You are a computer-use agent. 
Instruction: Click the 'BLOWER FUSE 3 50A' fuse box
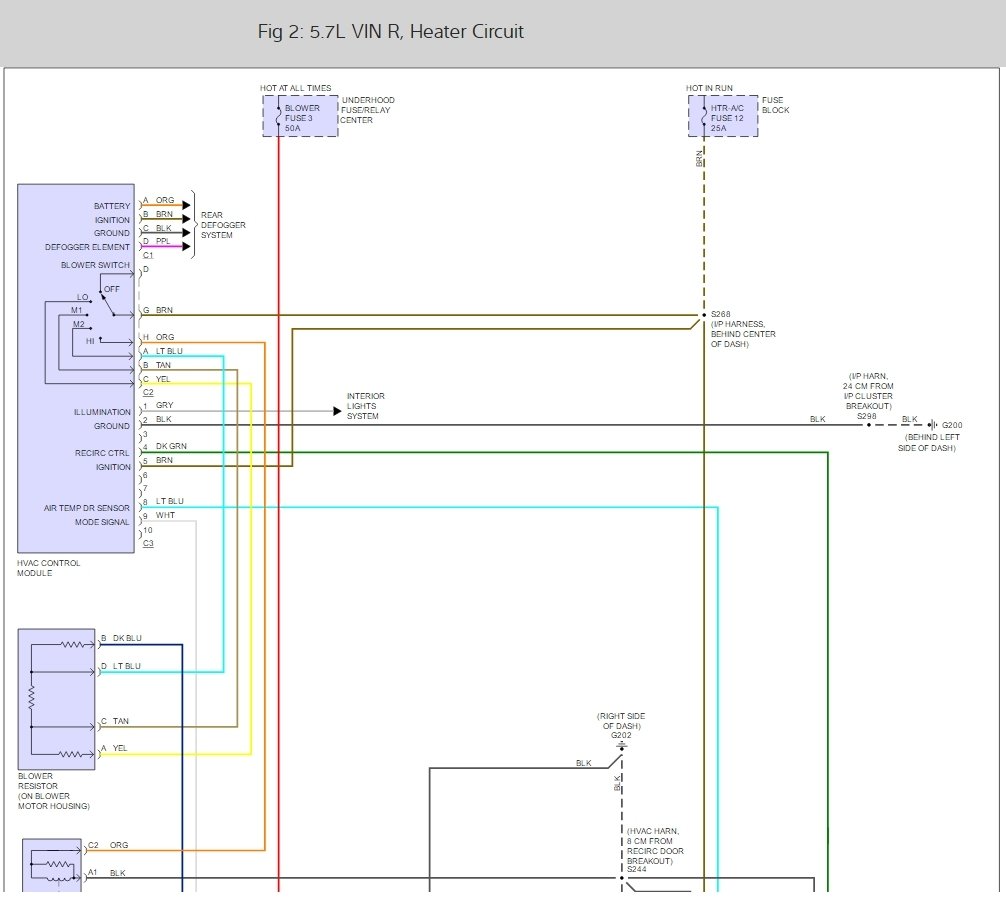(x=300, y=116)
